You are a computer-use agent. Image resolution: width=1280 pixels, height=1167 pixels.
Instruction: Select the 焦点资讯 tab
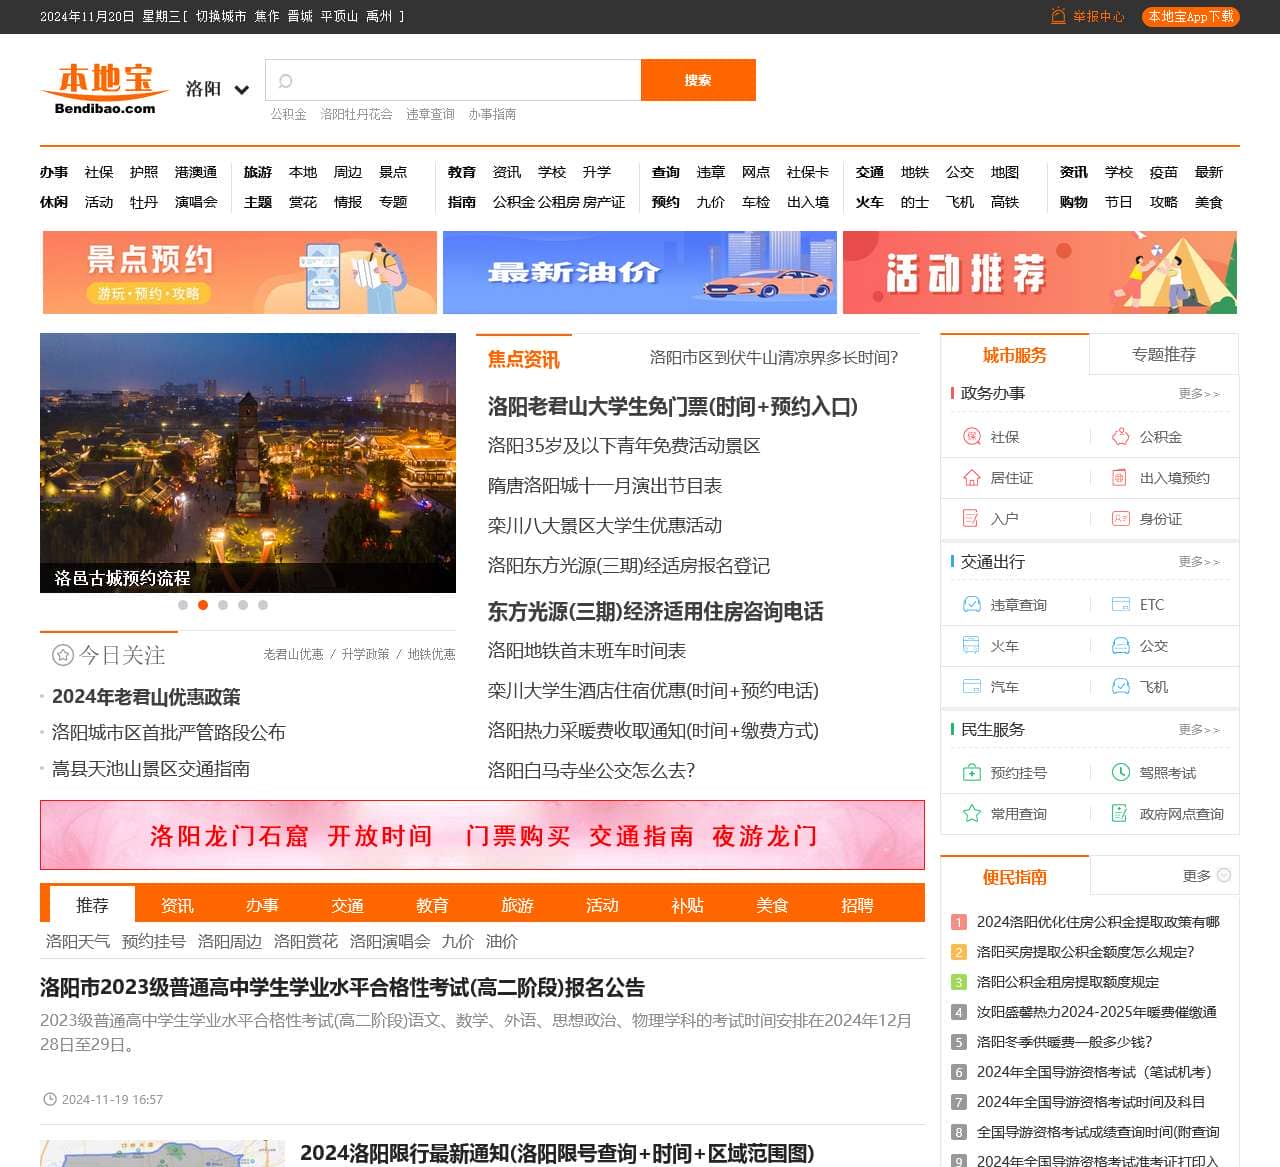pyautogui.click(x=524, y=360)
